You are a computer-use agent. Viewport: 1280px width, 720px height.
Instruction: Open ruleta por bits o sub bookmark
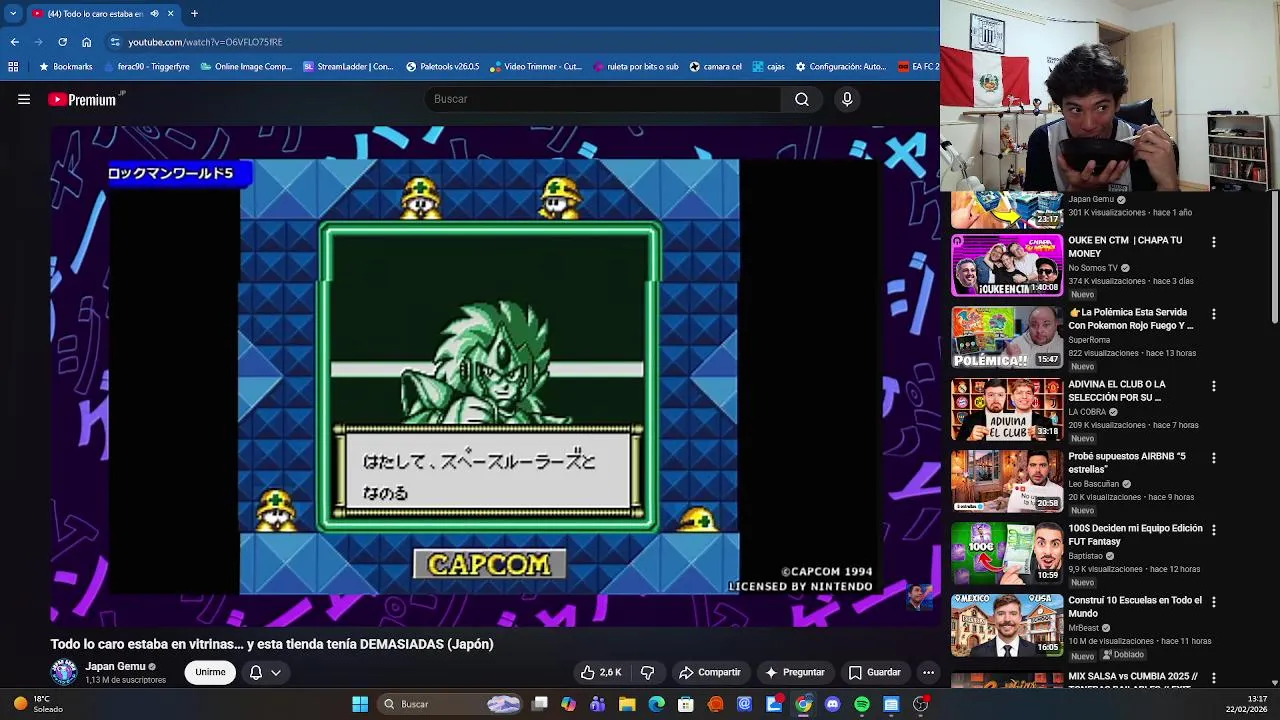click(x=635, y=67)
